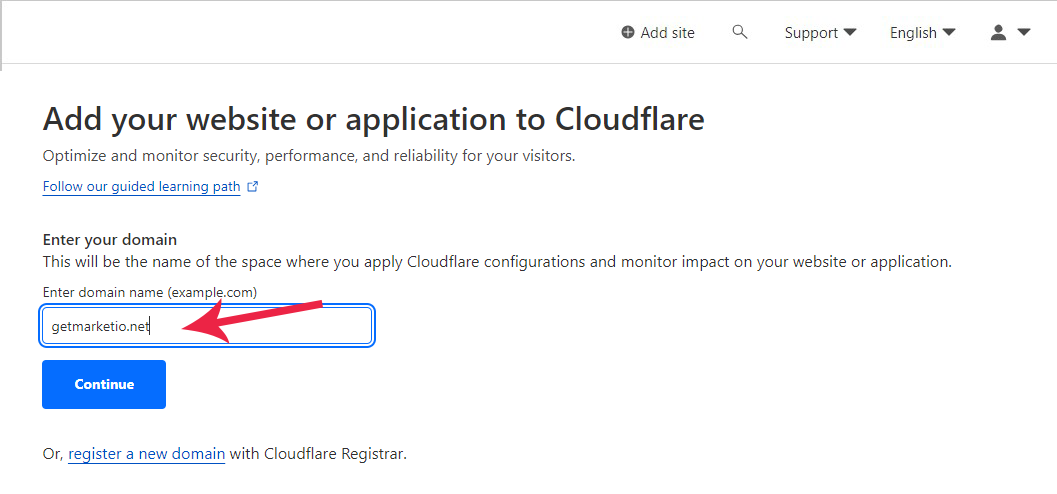The image size is (1057, 494).
Task: Click the 'Enter your domain' section title
Action: click(x=110, y=240)
